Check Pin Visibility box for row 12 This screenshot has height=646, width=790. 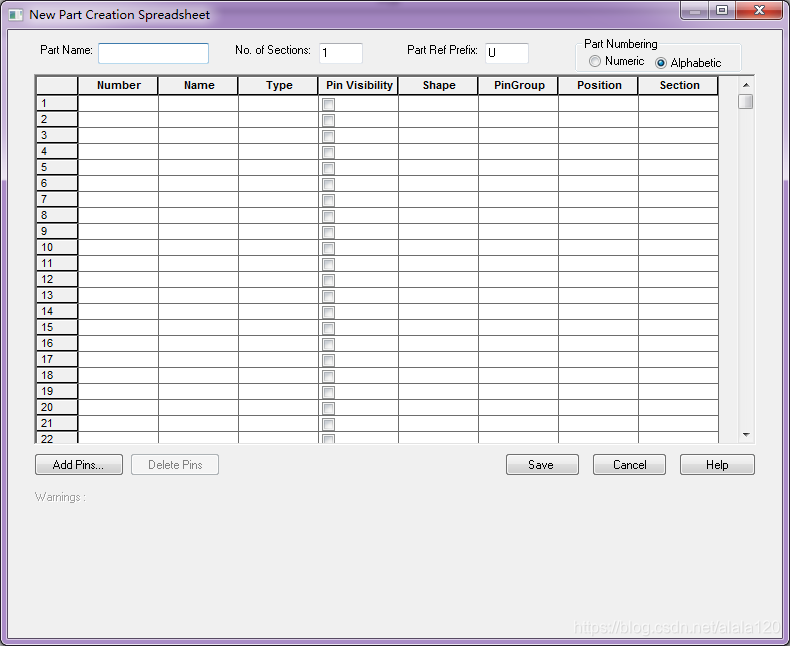tap(329, 280)
